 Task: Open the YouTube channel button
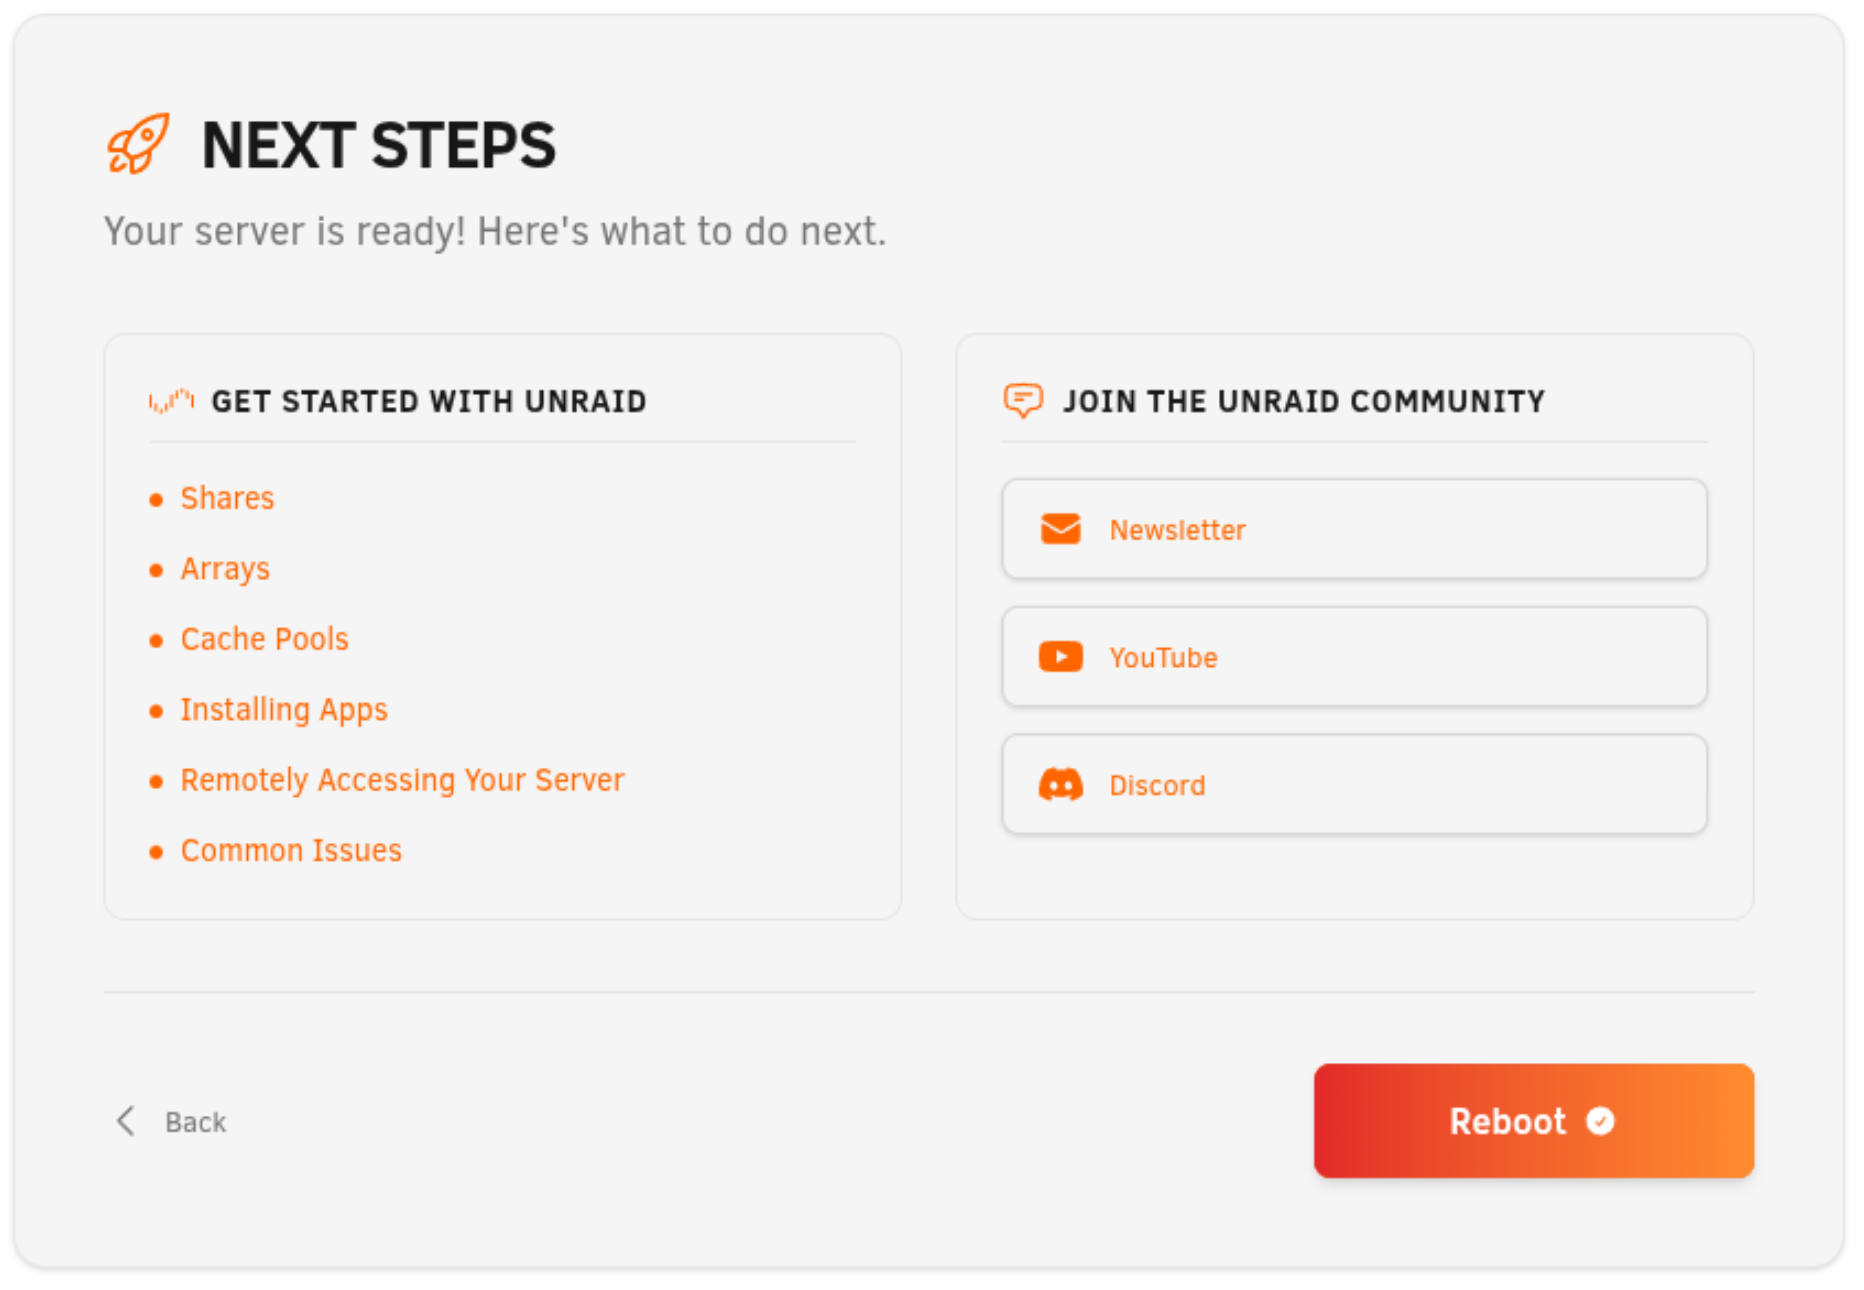coord(1354,657)
